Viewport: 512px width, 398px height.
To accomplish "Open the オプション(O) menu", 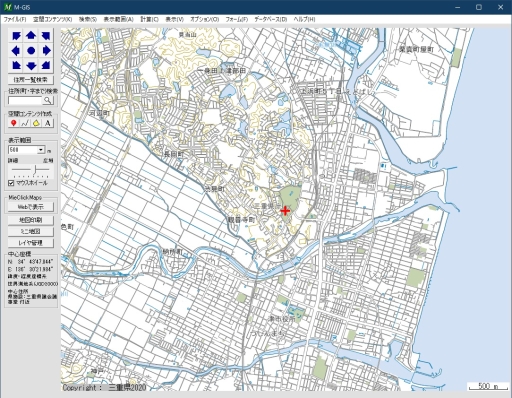I will [x=205, y=19].
